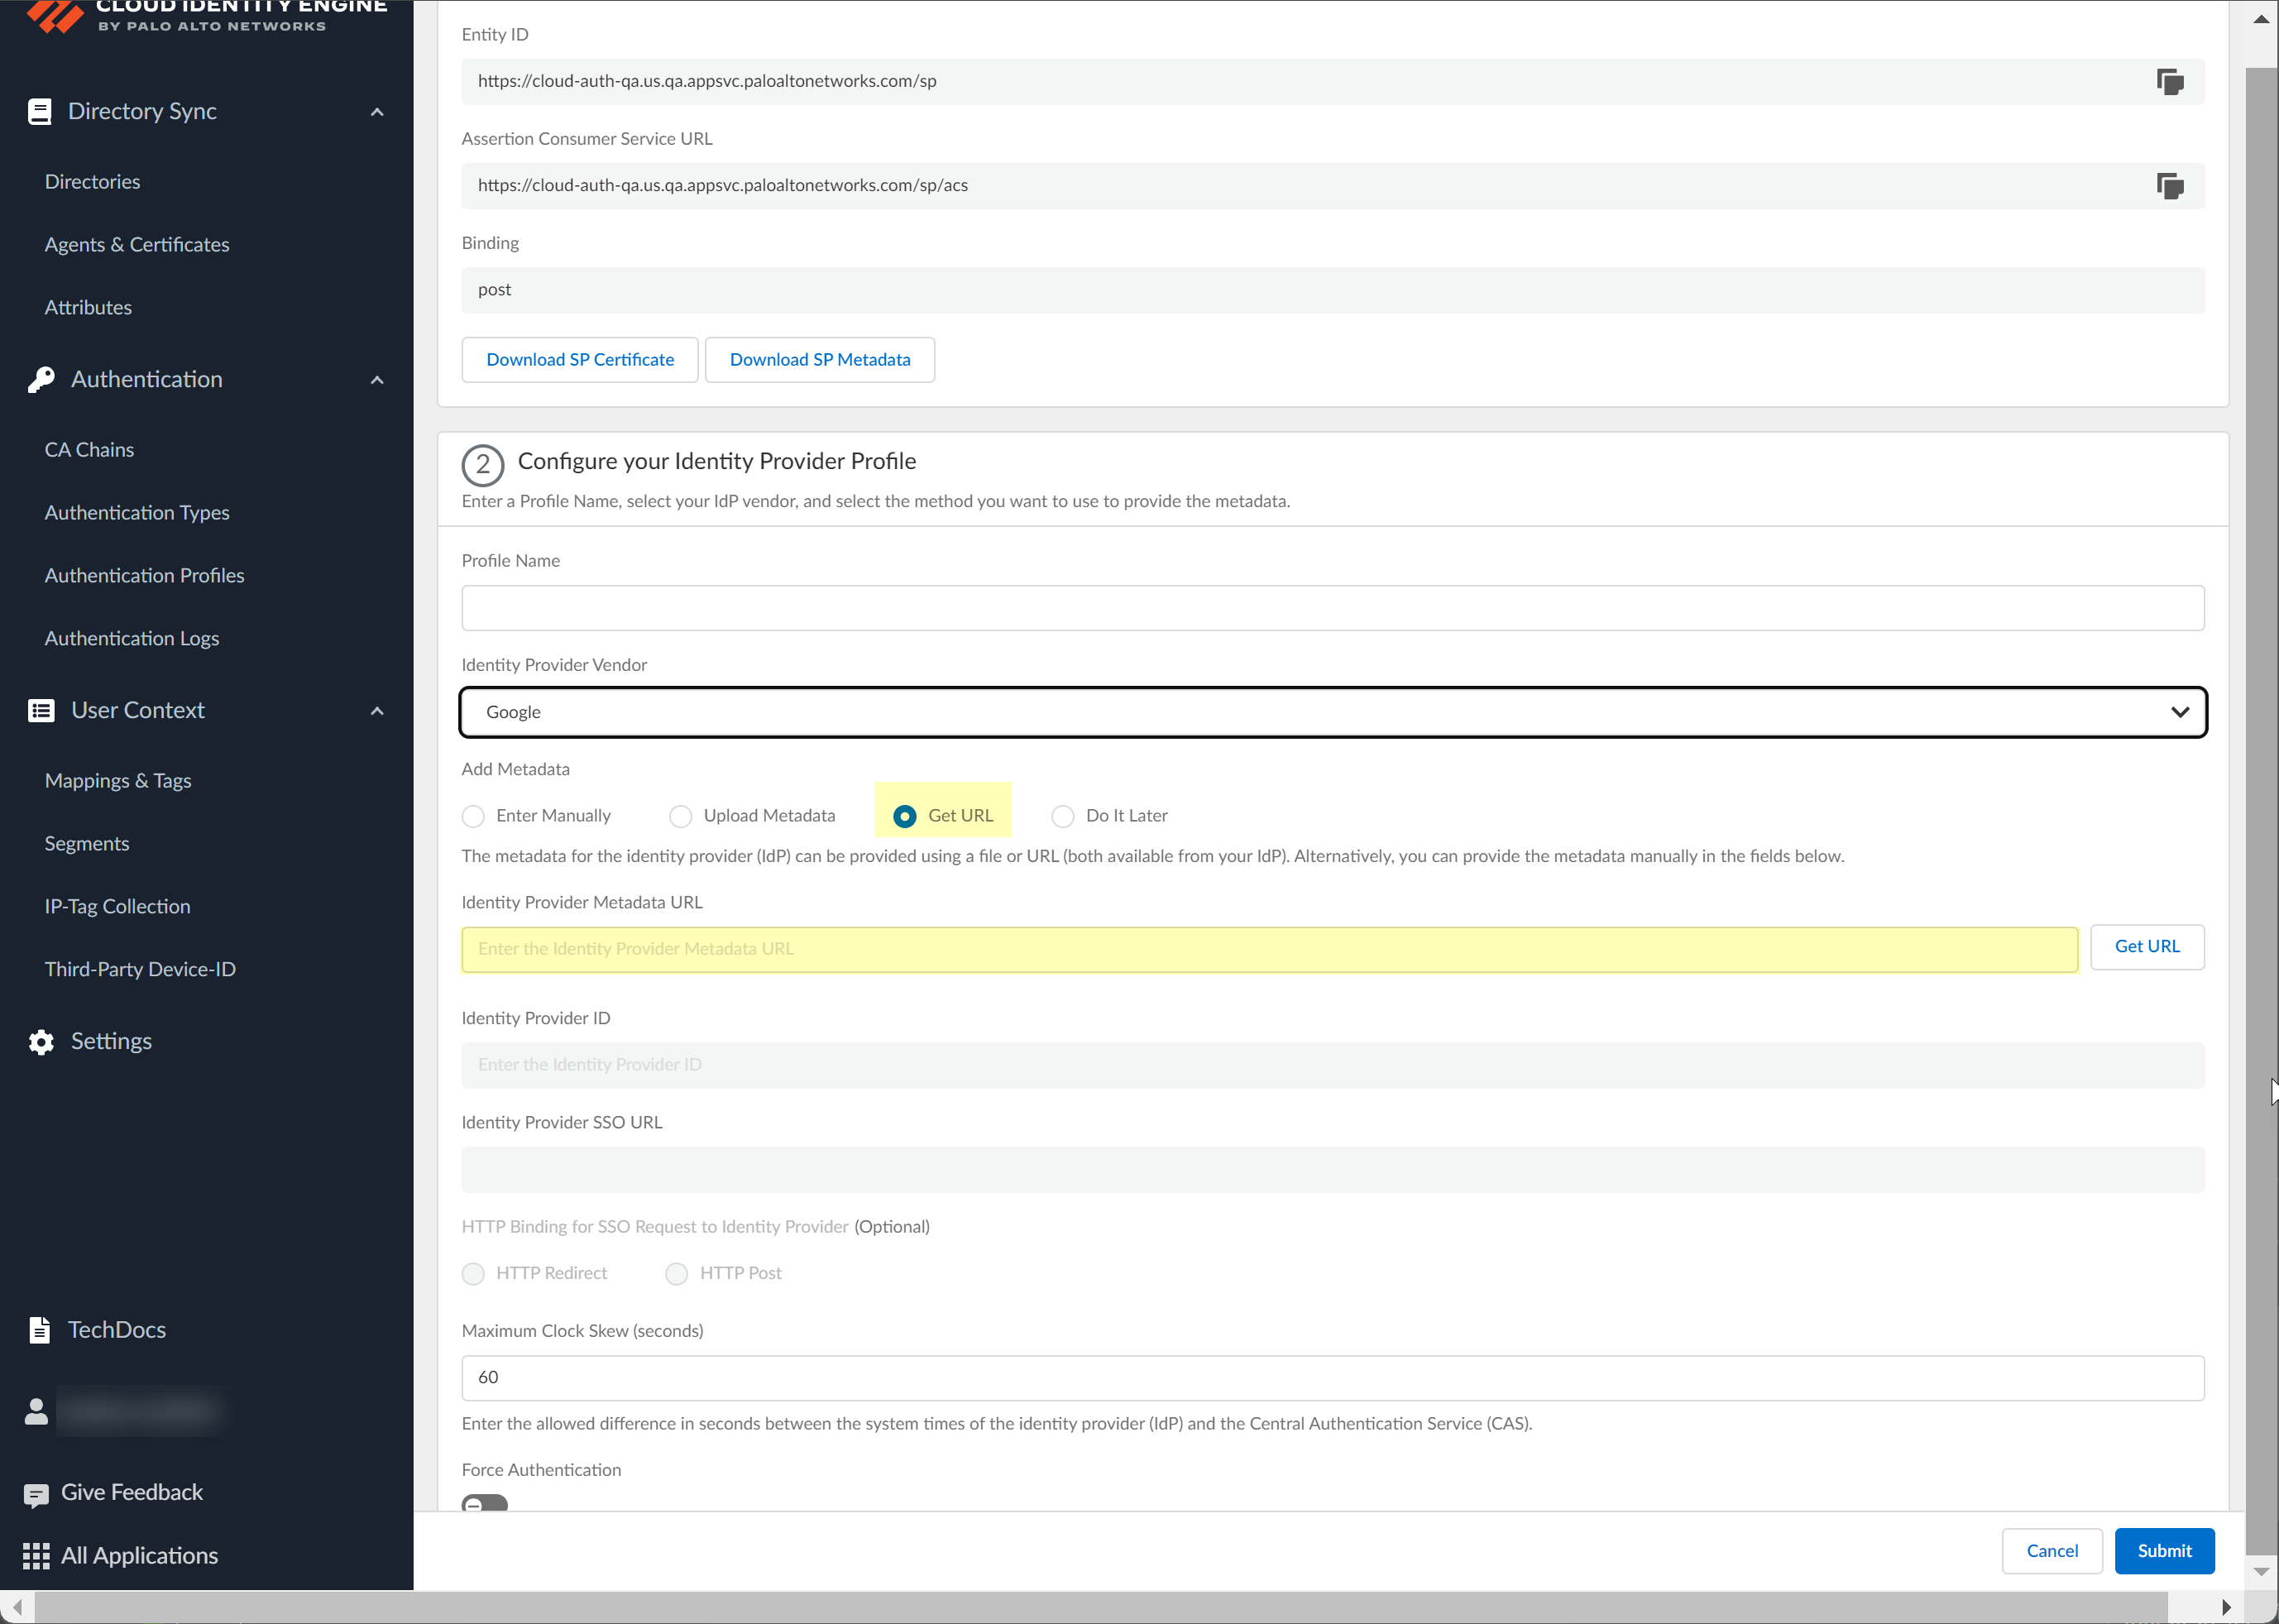
Task: Click the TechDocs document icon
Action: (x=40, y=1330)
